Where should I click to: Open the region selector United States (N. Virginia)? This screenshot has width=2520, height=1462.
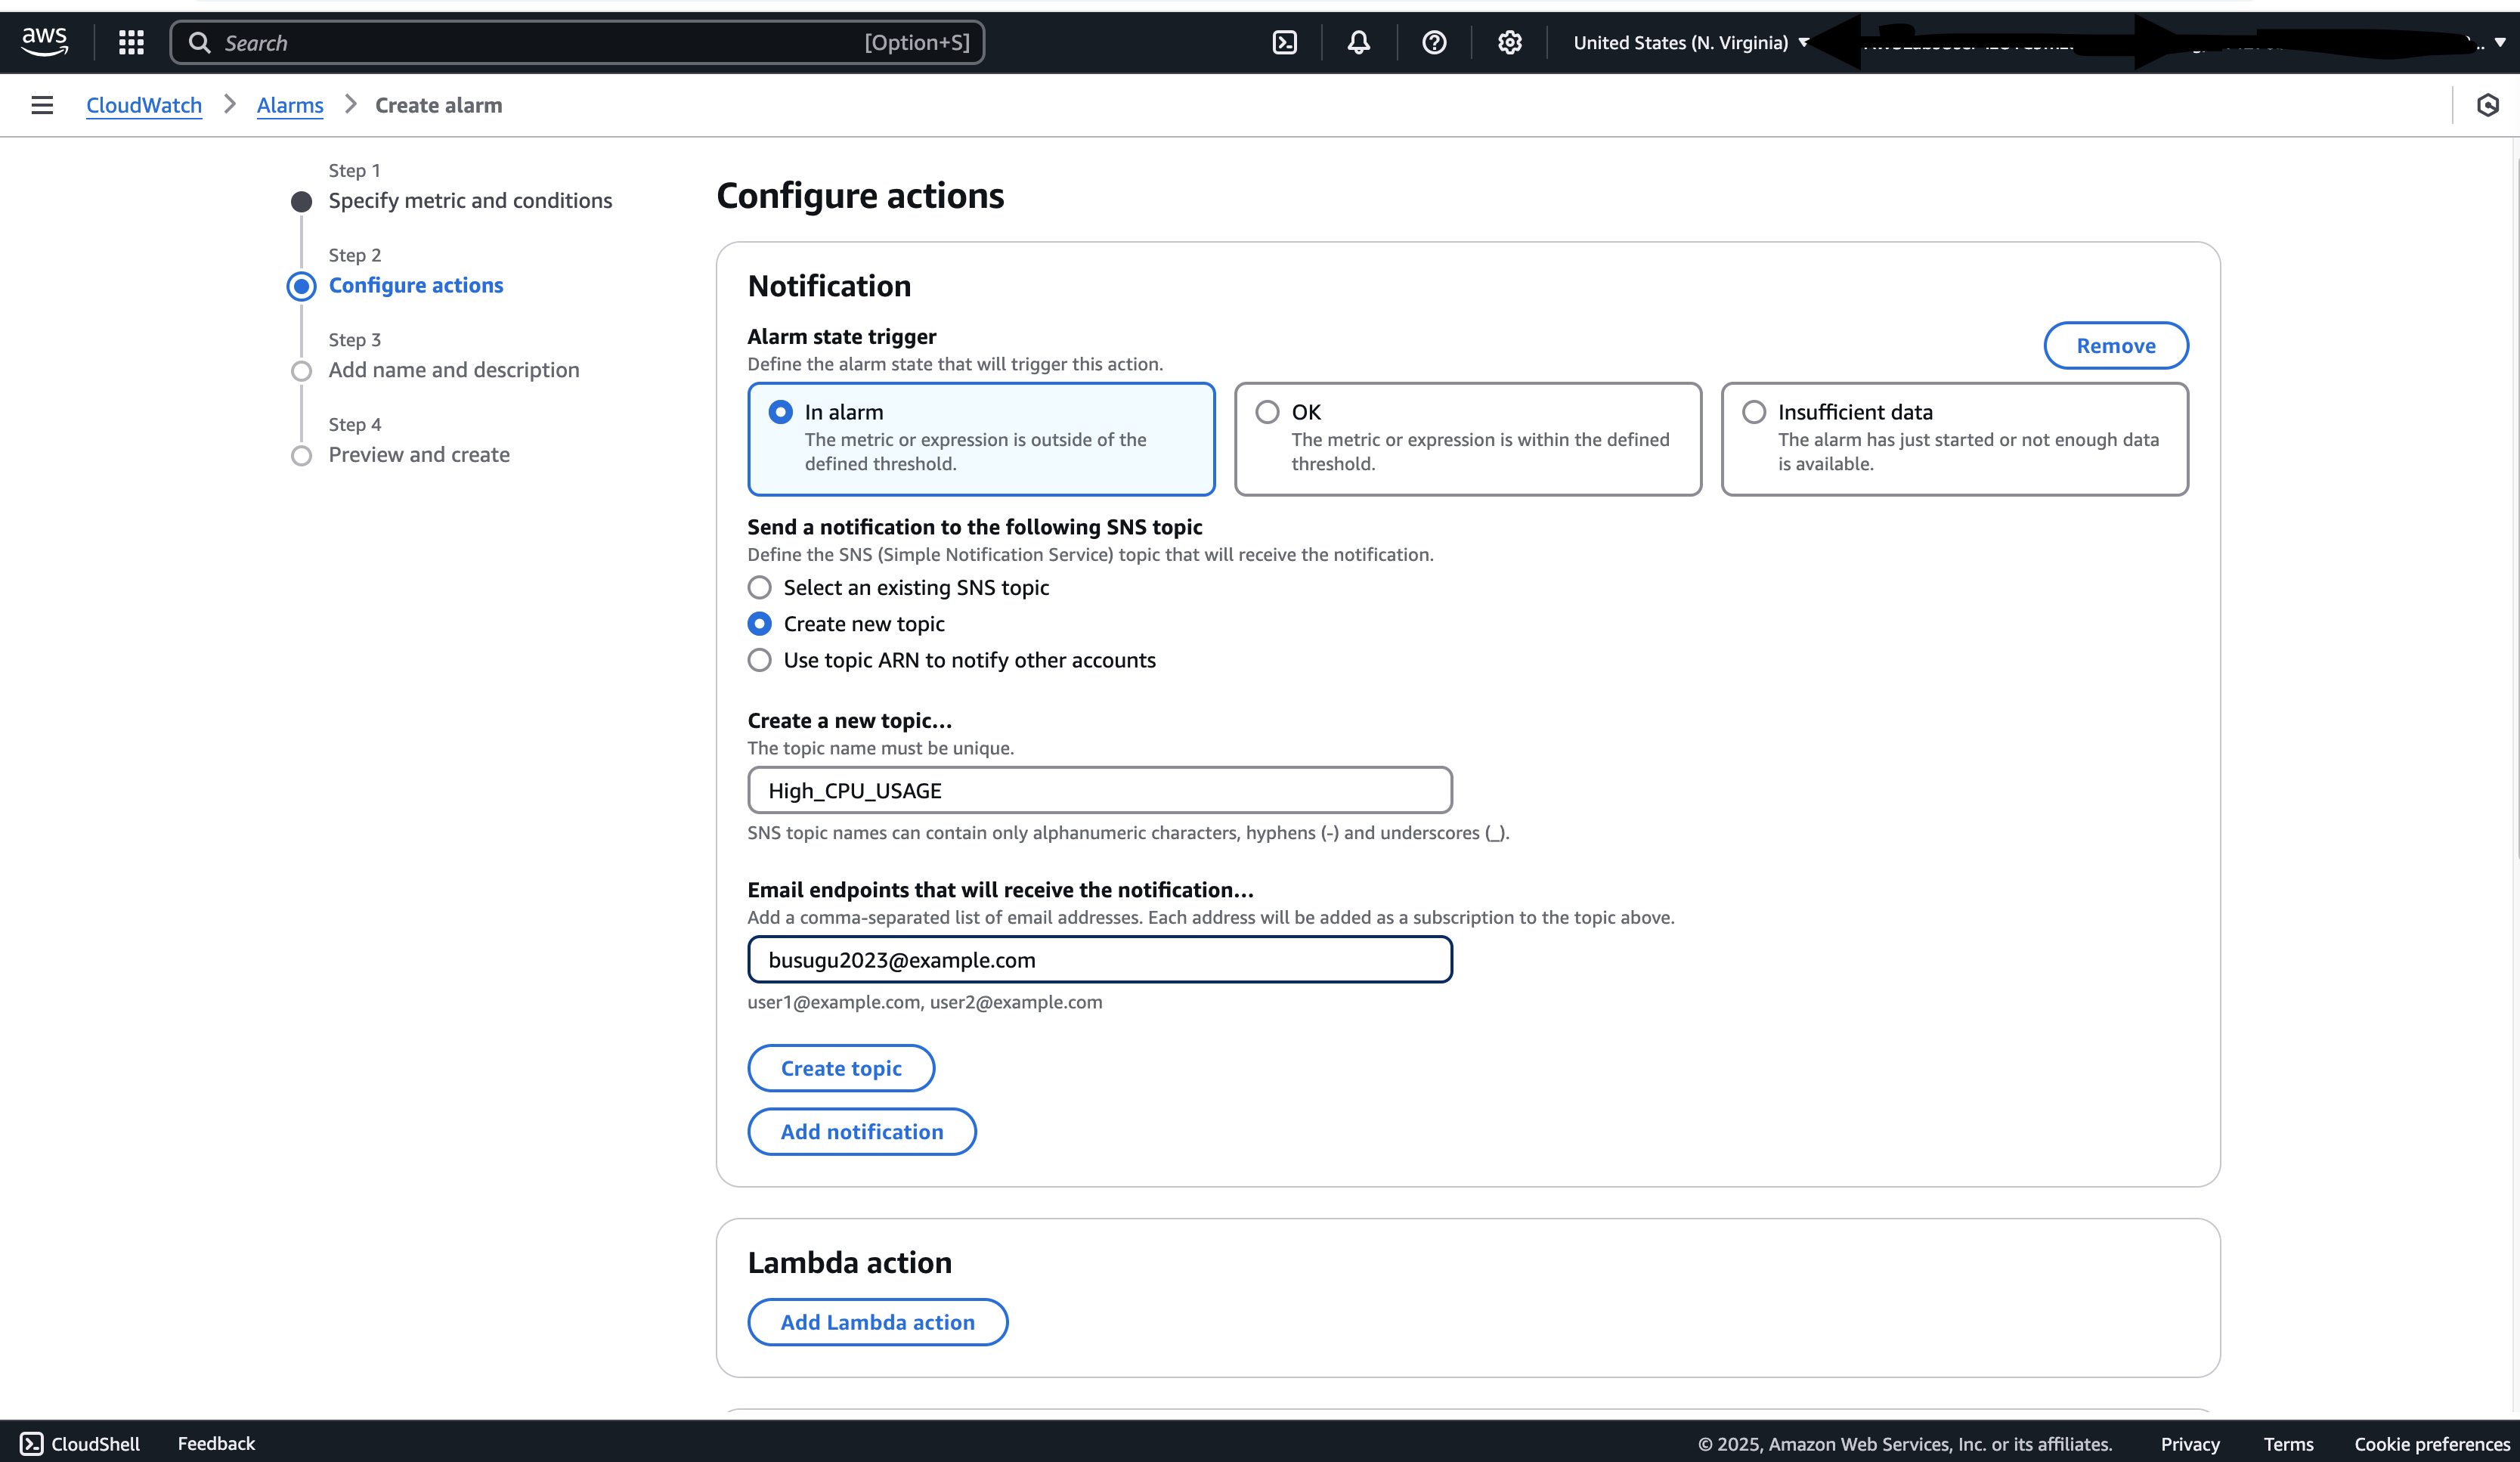(x=1691, y=42)
